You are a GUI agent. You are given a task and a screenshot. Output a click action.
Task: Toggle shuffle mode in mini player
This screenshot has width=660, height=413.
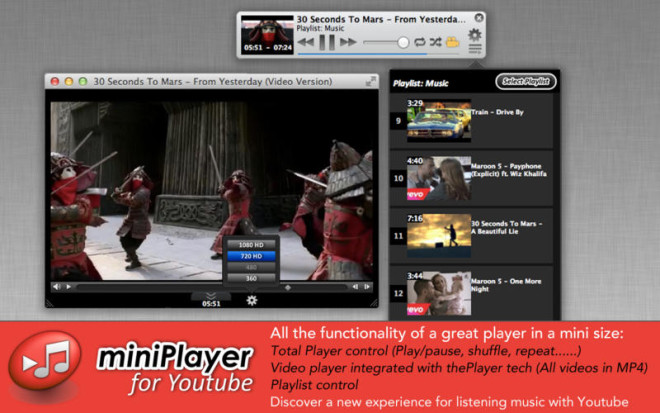point(435,42)
